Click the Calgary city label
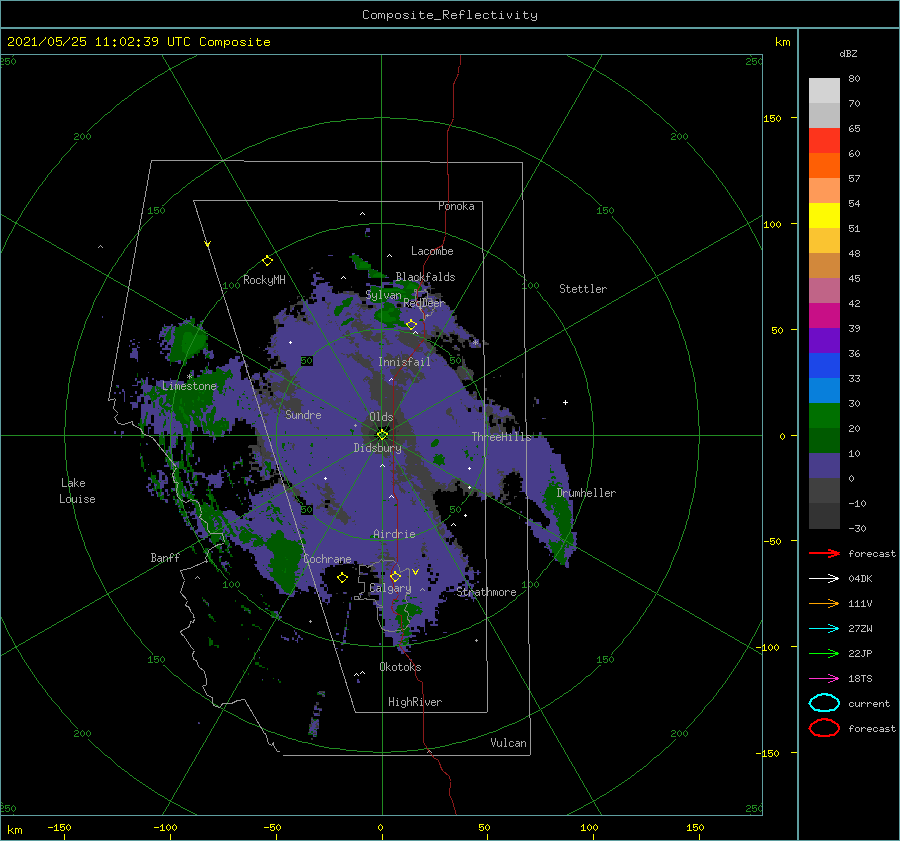 [390, 588]
